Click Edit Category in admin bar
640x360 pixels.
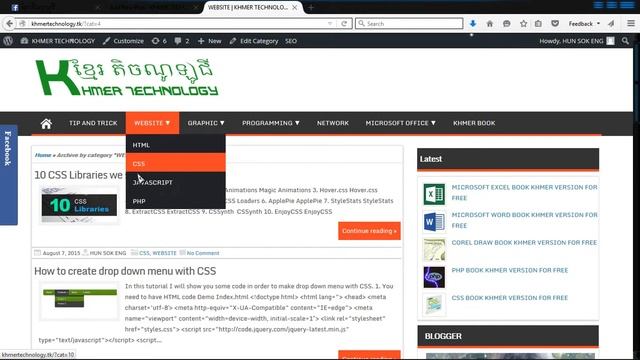(254, 41)
